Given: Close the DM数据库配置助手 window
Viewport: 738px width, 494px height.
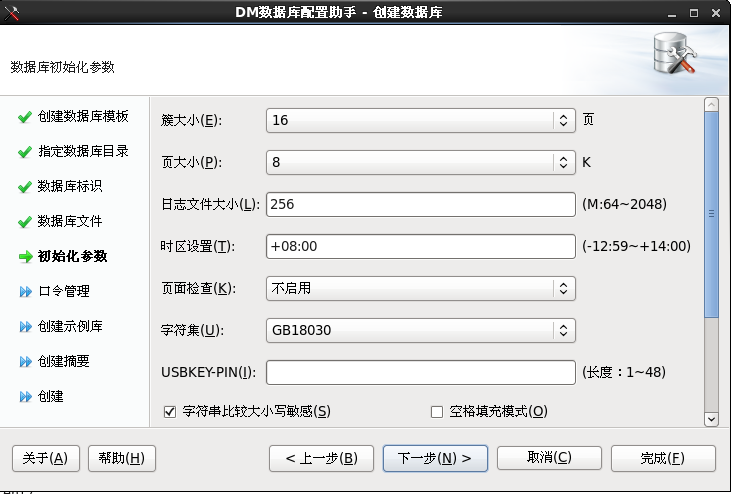Looking at the screenshot, I should 716,13.
